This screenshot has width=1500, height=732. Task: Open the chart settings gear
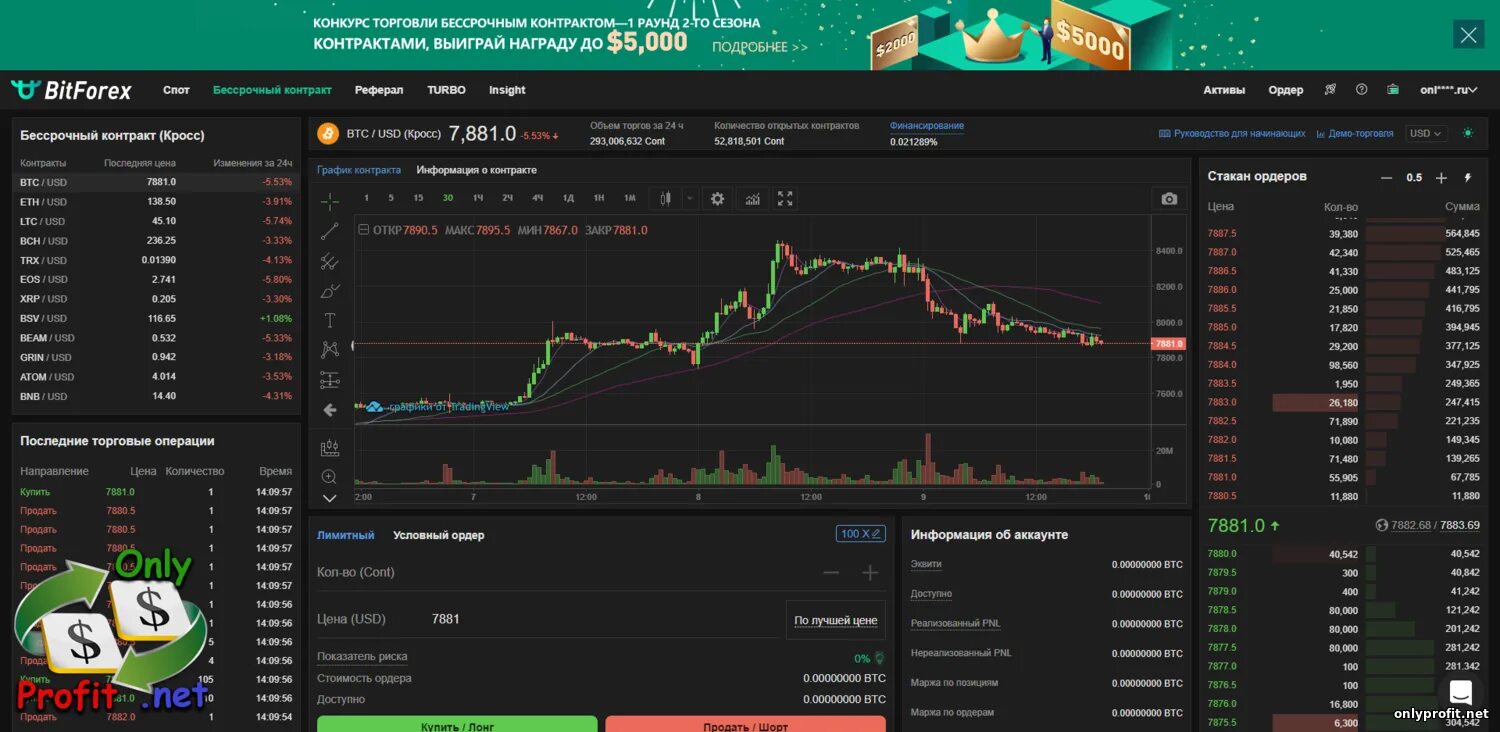click(717, 199)
